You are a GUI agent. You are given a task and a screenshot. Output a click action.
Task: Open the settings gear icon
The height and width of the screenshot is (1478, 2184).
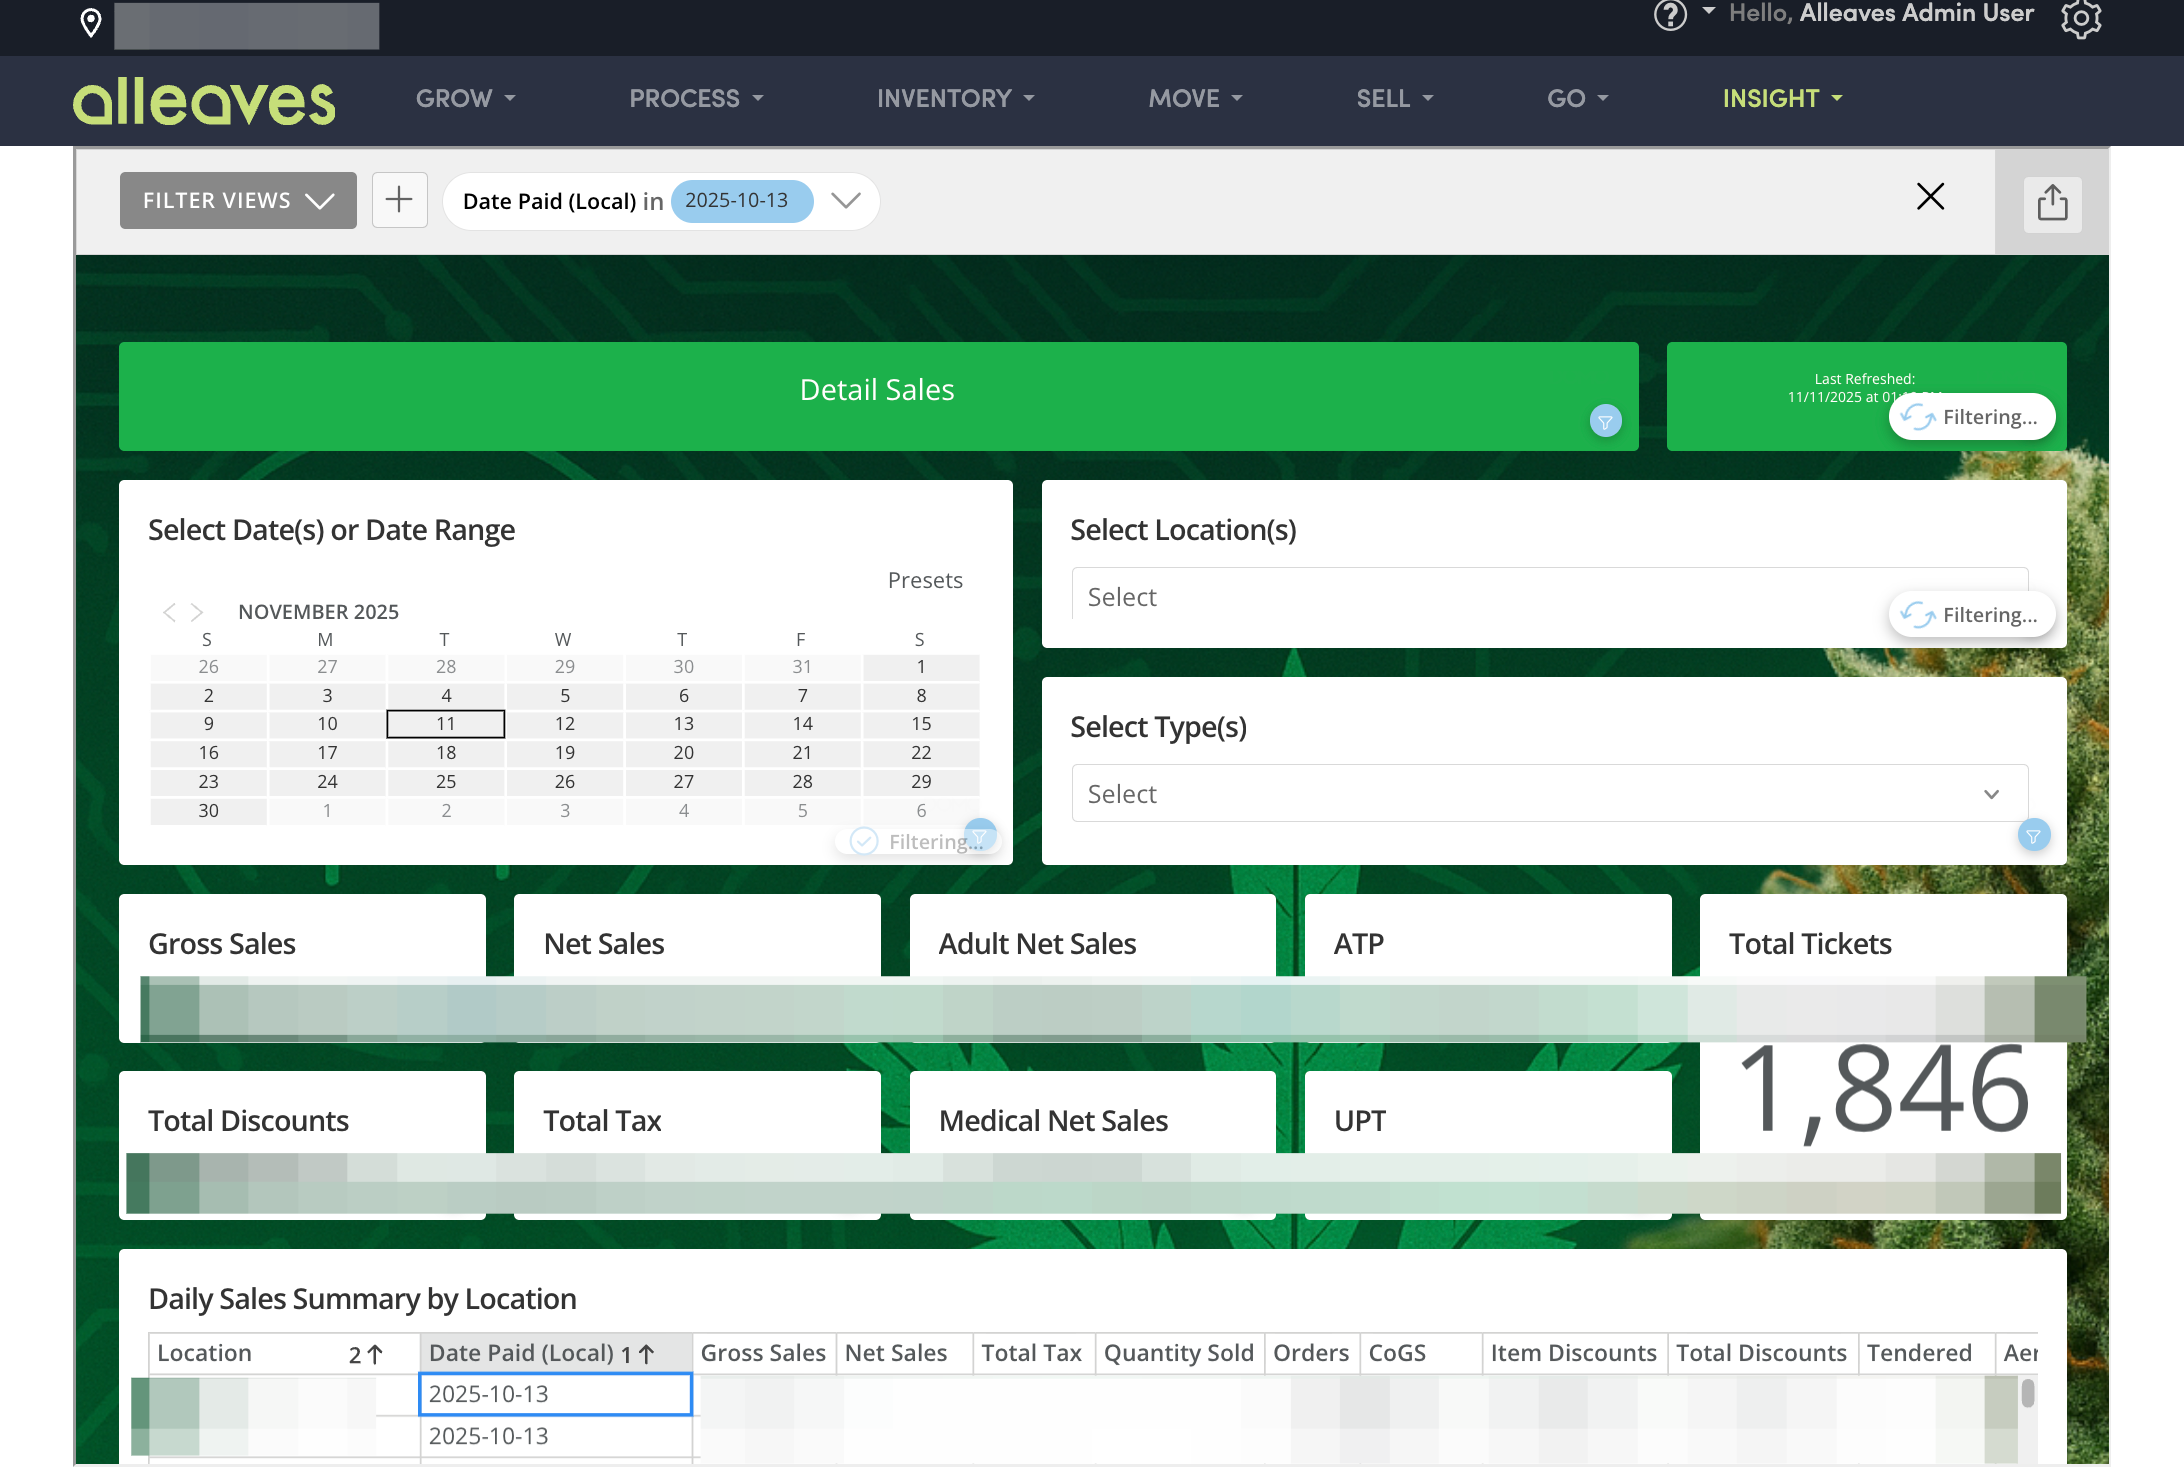pos(2081,18)
